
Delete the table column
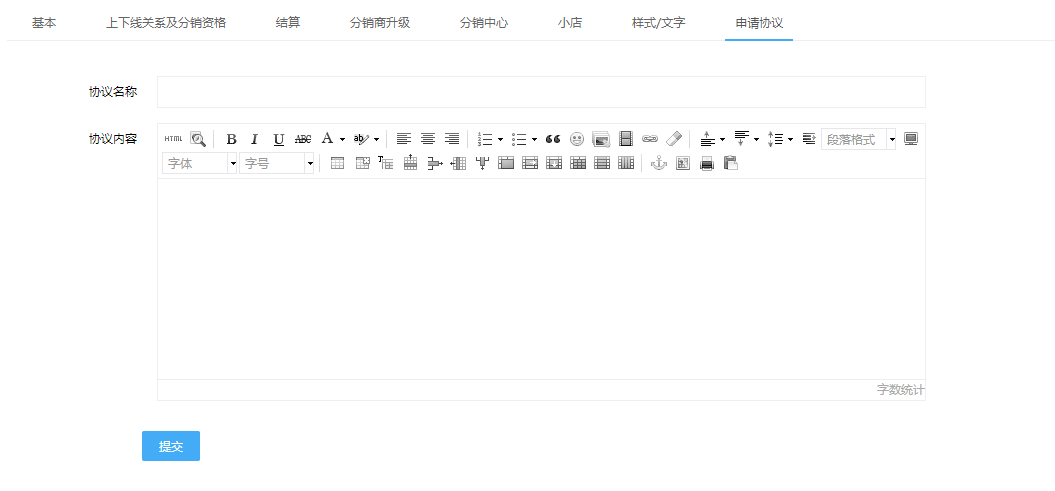click(482, 163)
